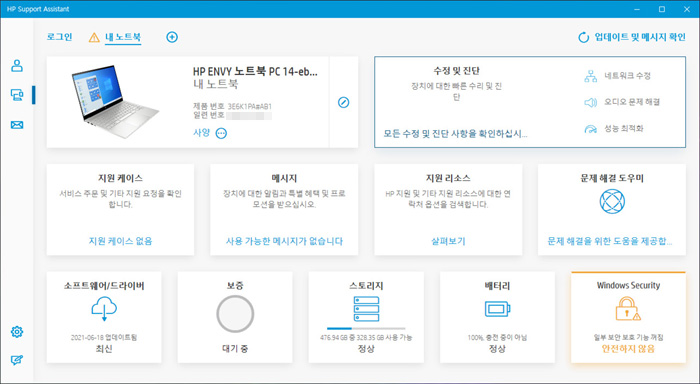
Task: Click 안전하지 않음 status text
Action: pos(628,349)
